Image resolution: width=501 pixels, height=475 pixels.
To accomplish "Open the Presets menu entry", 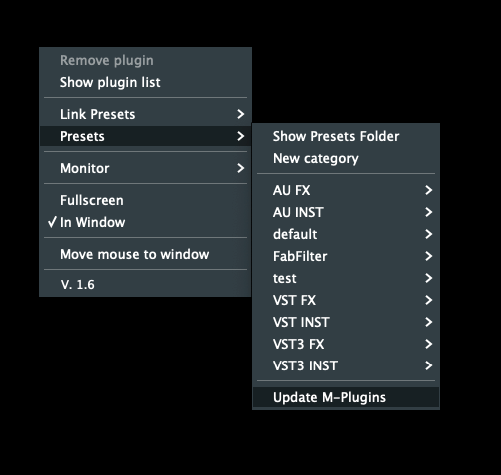I will coord(145,136).
